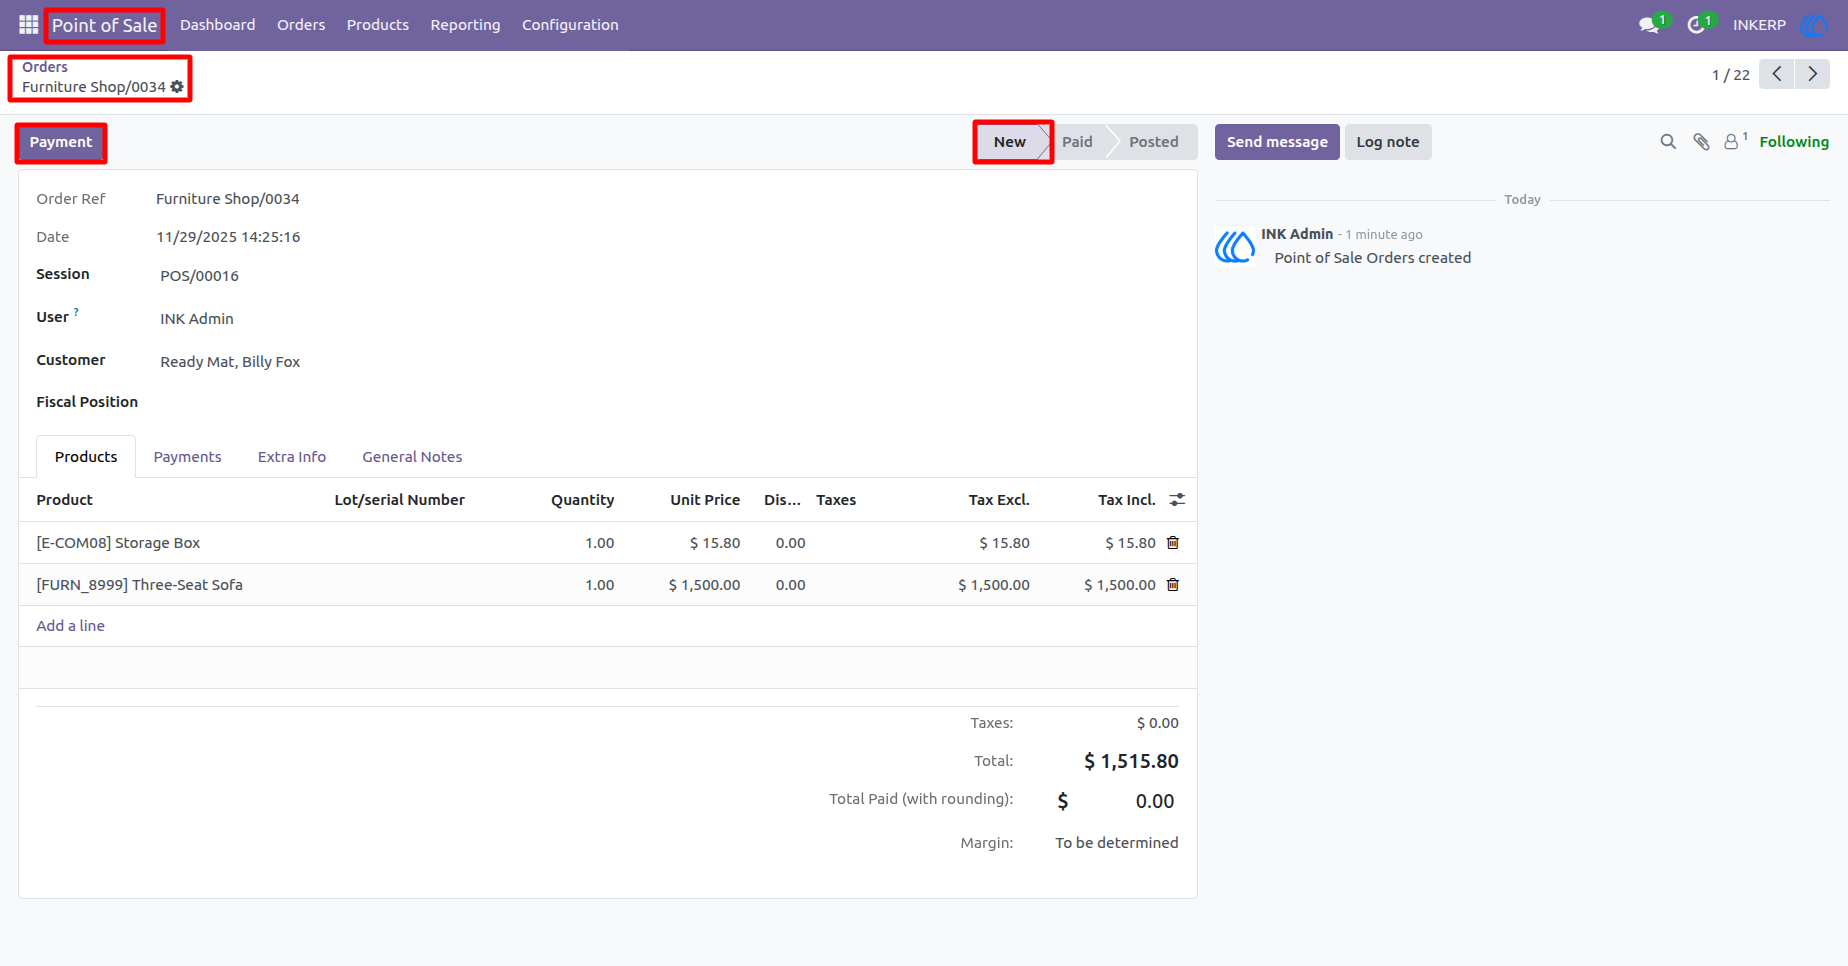The width and height of the screenshot is (1848, 966).
Task: Open the Configuration menu
Action: [x=570, y=25]
